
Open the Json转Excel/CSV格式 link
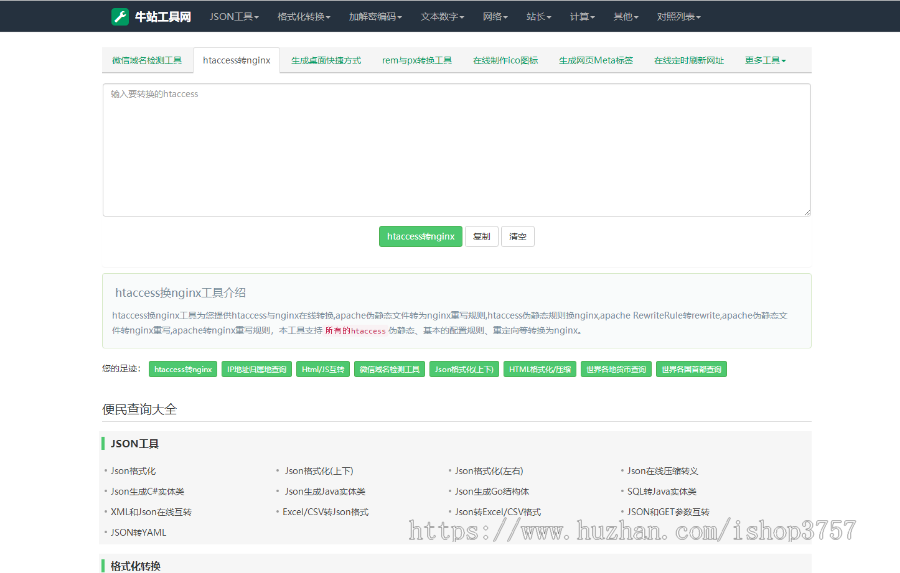point(498,512)
